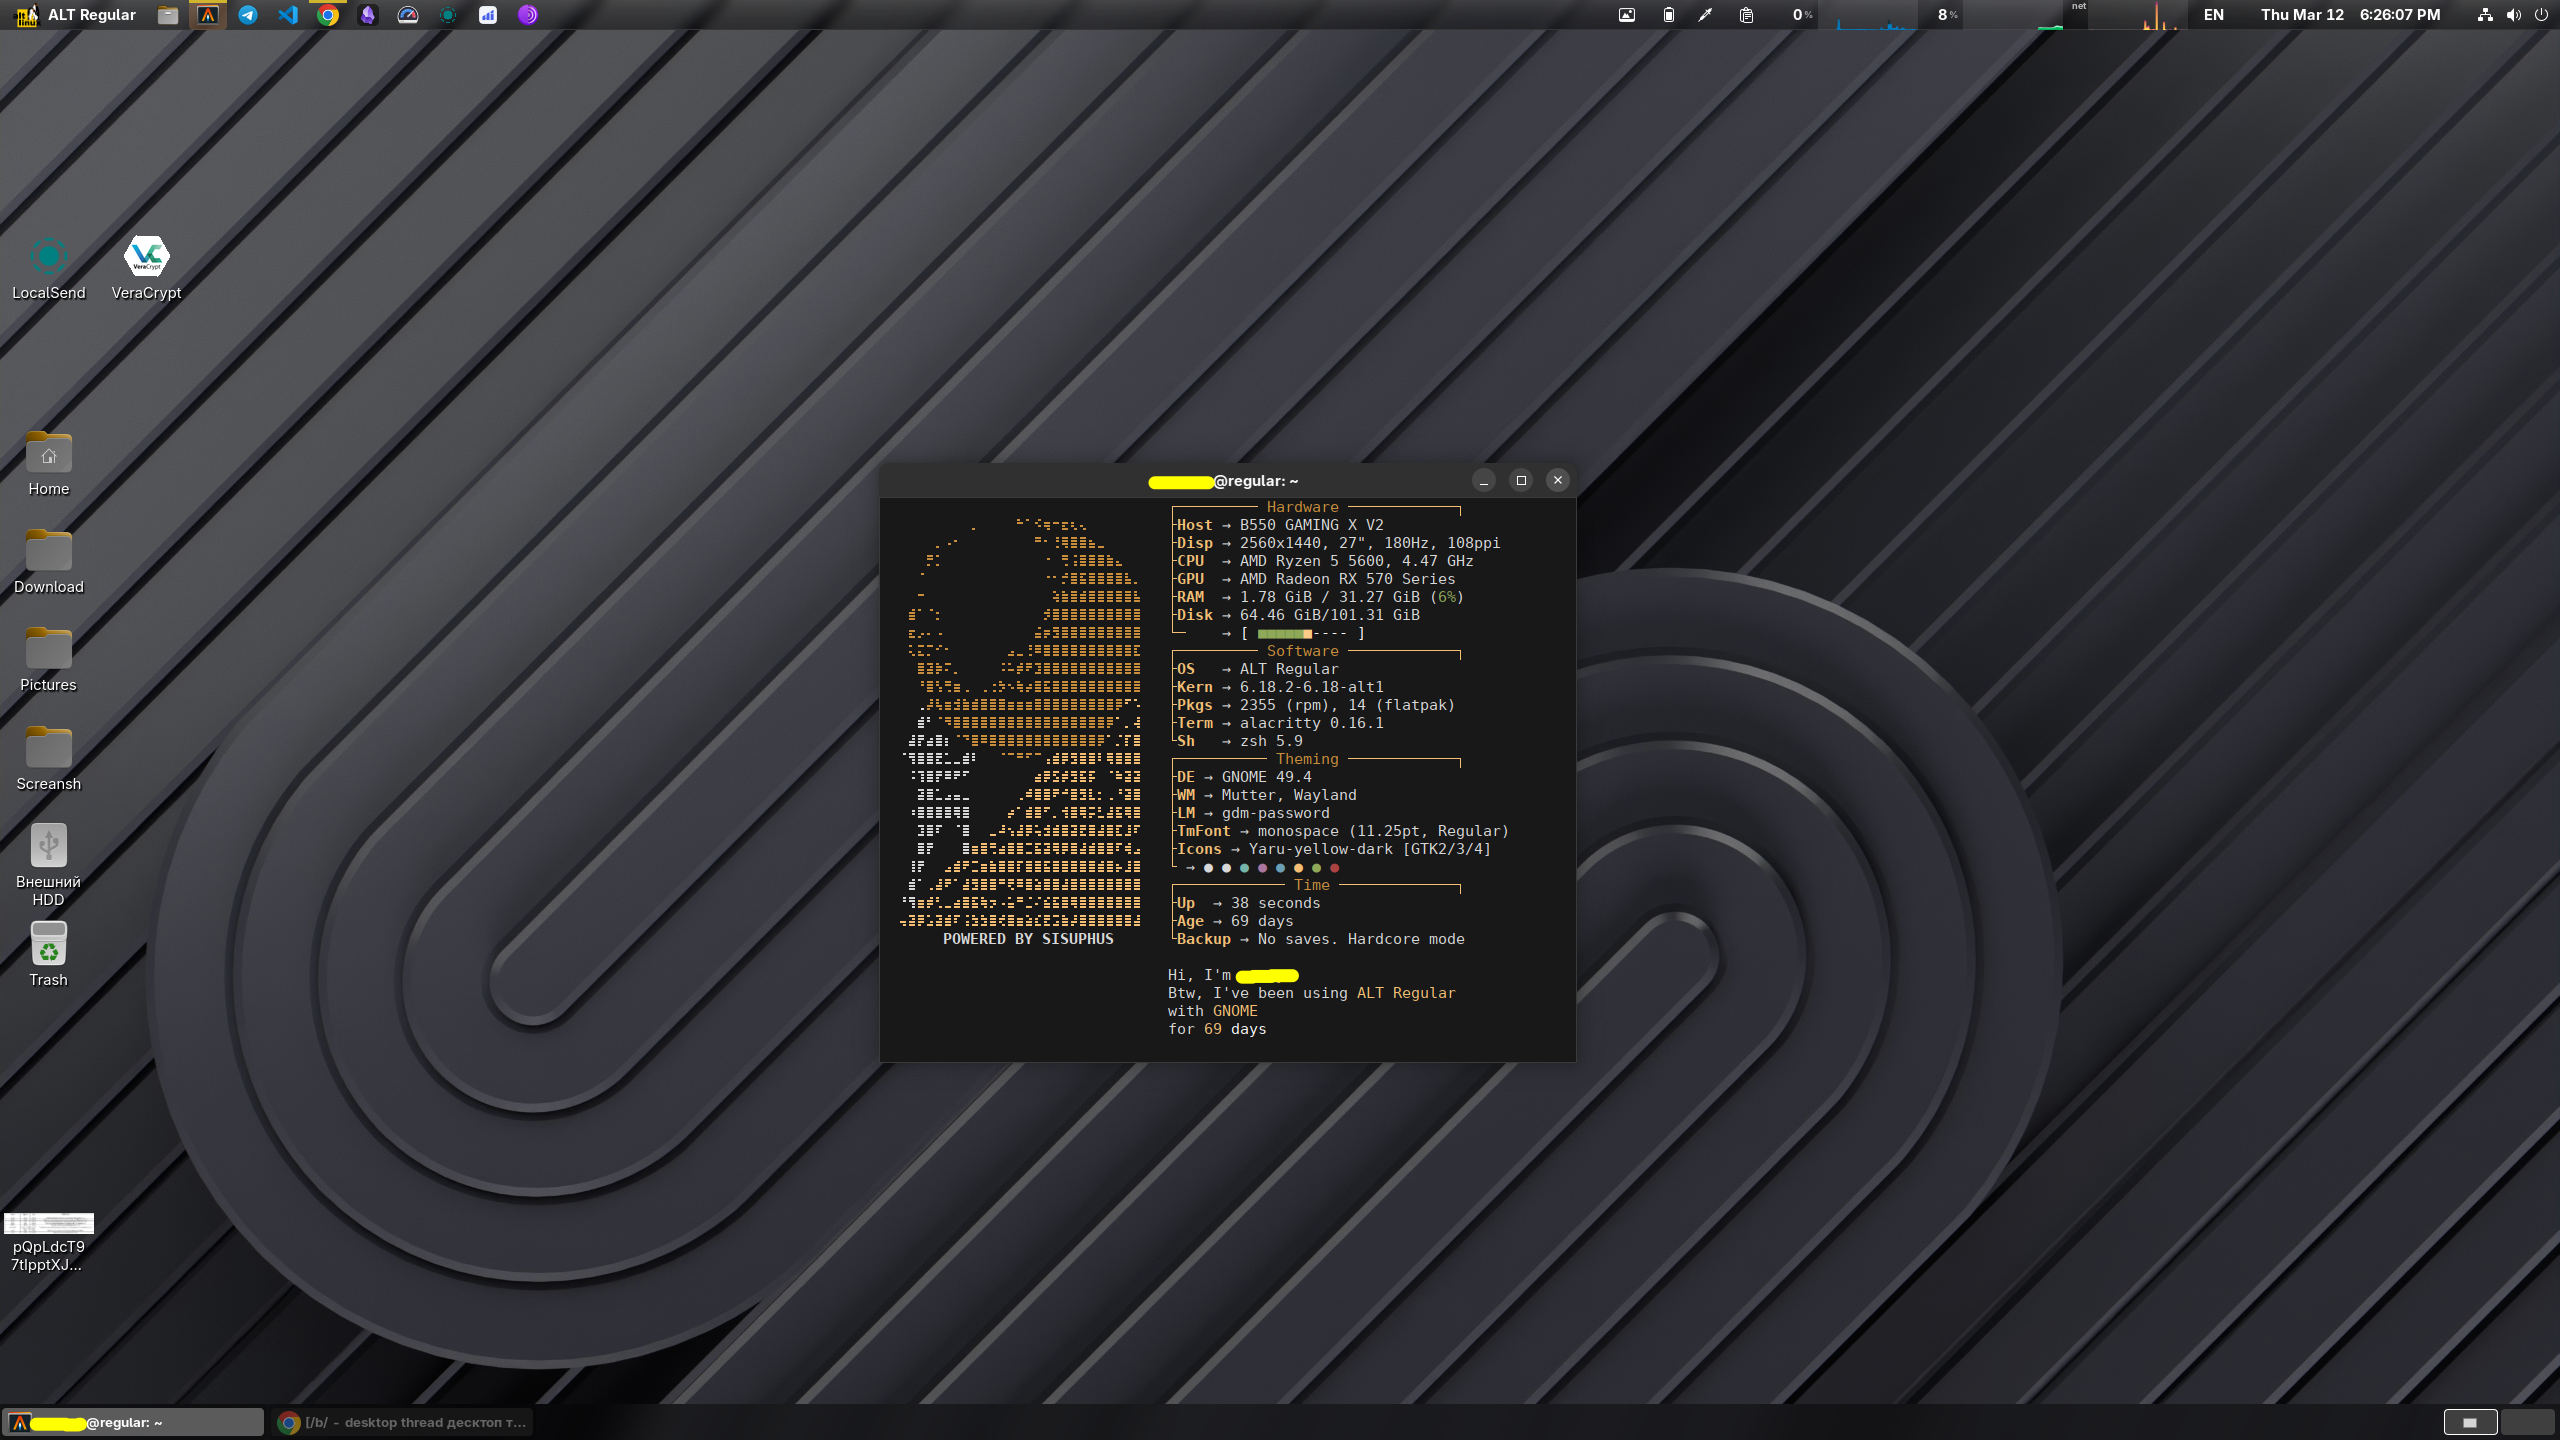Launch Visual Studio Code from panel
The height and width of the screenshot is (1440, 2560).
[x=288, y=15]
